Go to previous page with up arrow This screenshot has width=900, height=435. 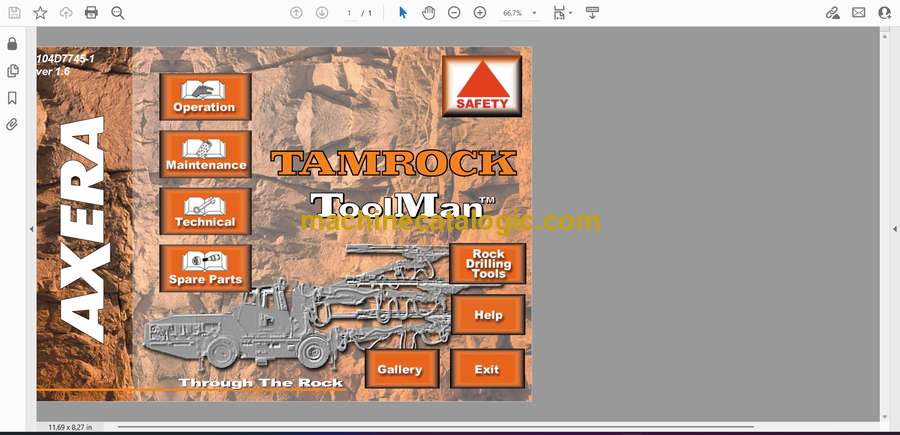[x=296, y=13]
